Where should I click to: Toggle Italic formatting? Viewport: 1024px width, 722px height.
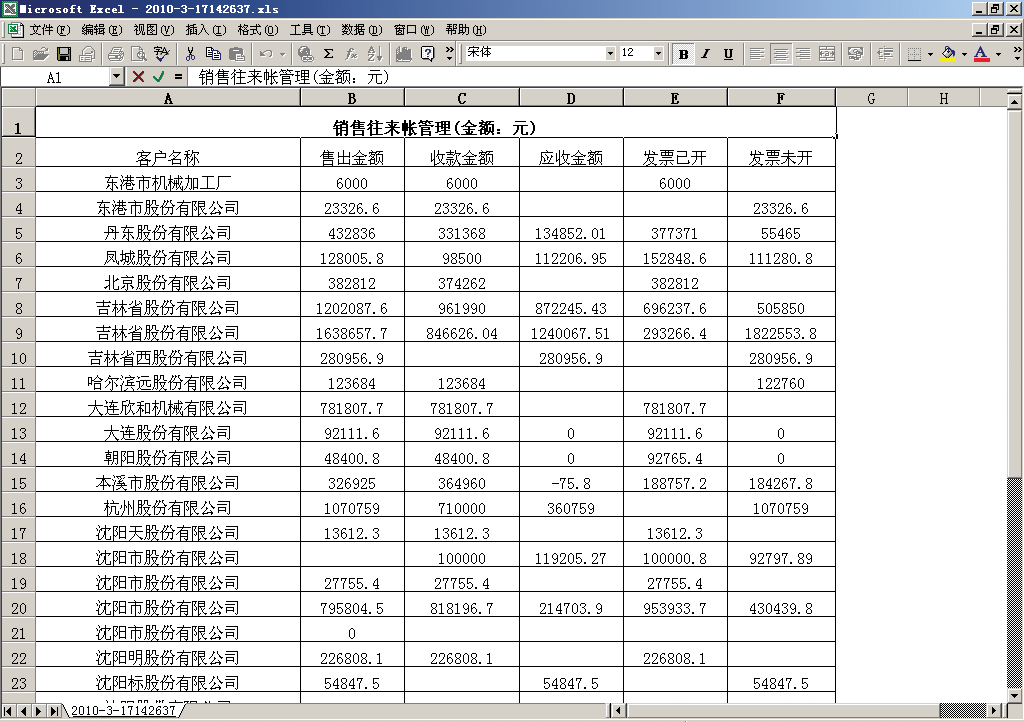[705, 54]
